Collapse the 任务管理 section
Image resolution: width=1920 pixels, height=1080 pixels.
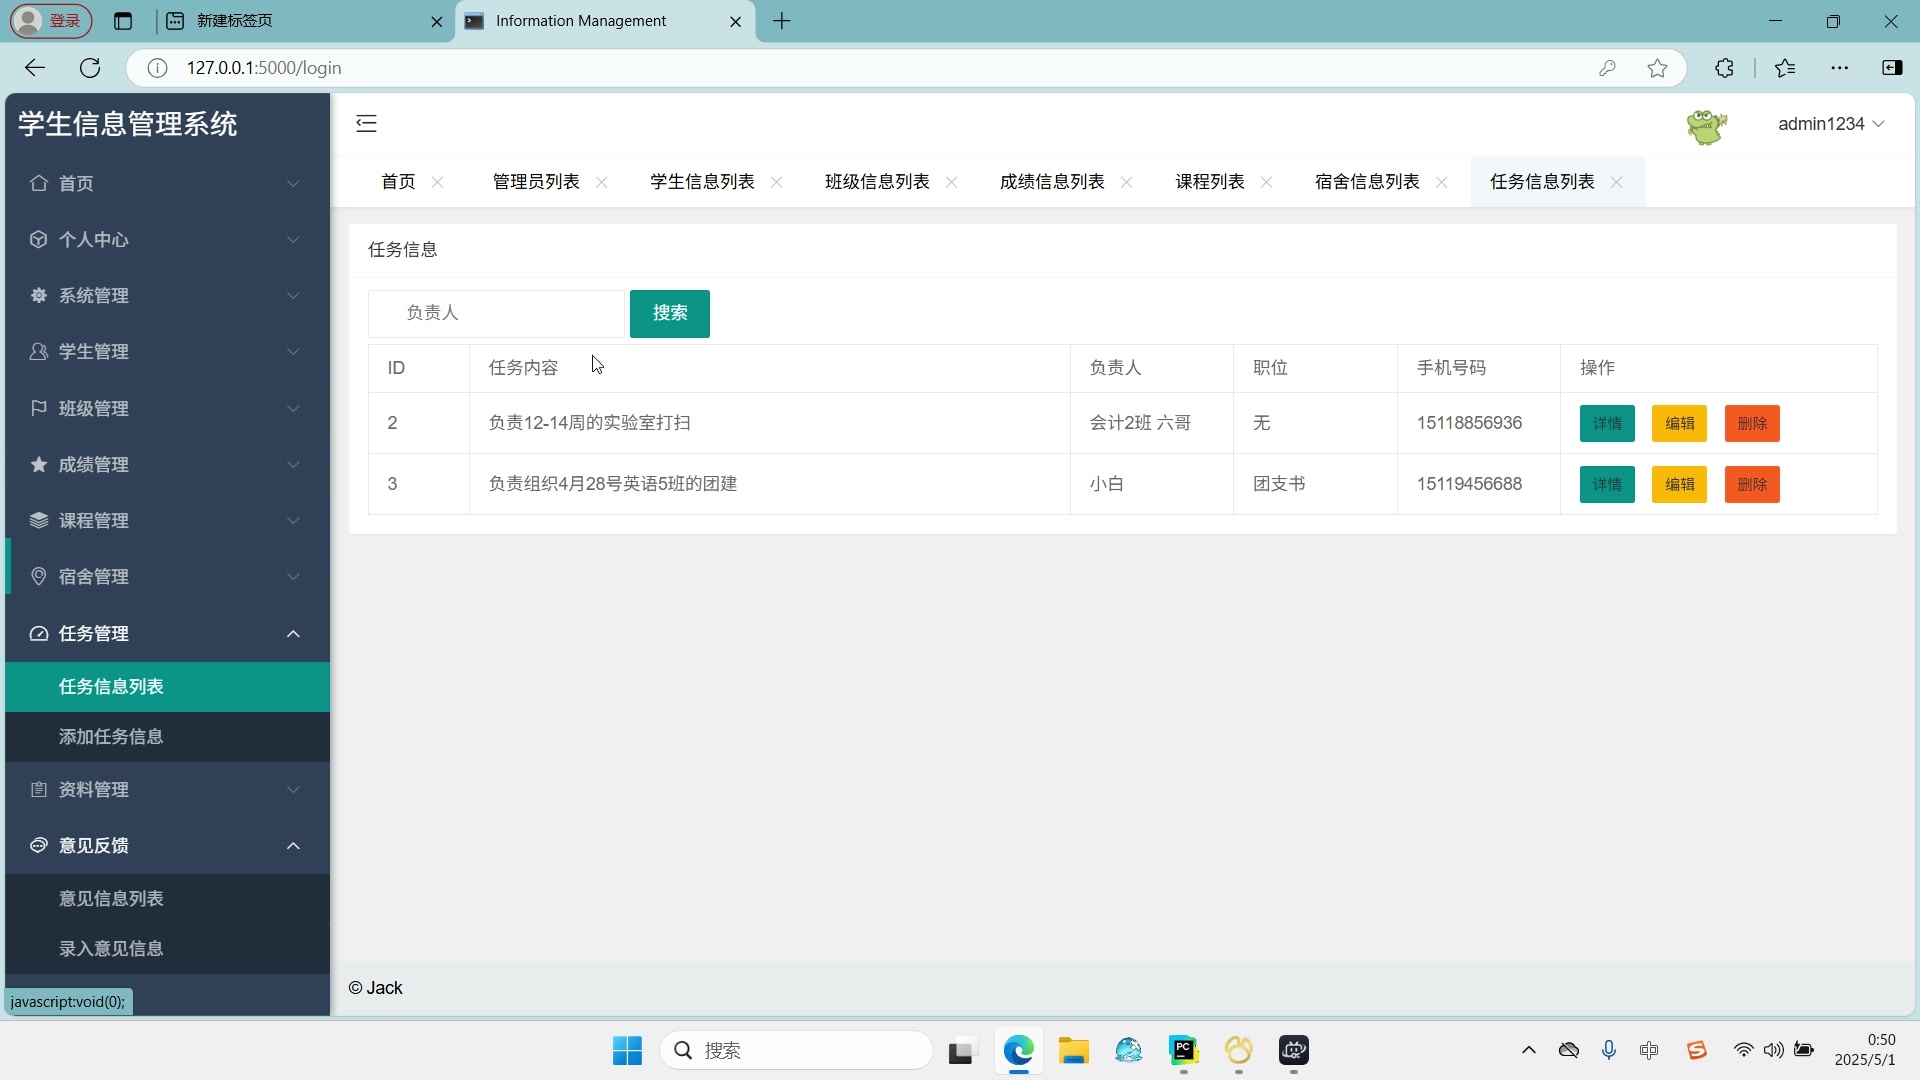coord(293,633)
